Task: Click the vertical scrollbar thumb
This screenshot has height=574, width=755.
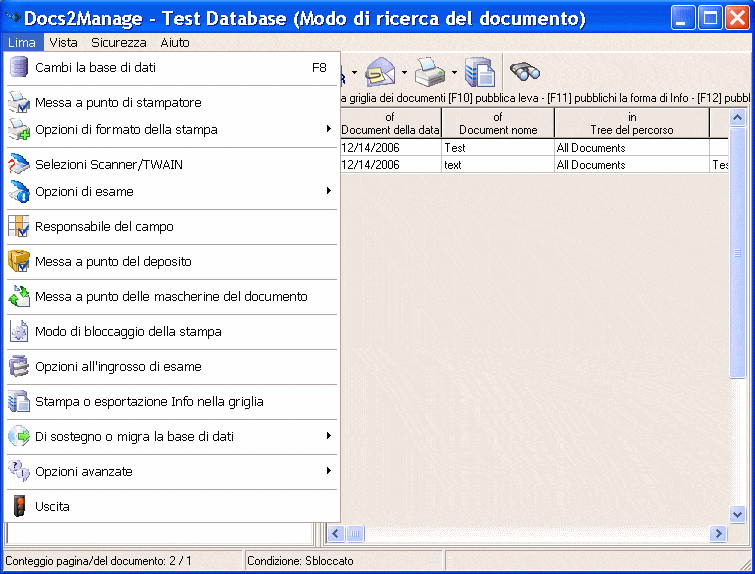Action: [x=737, y=253]
